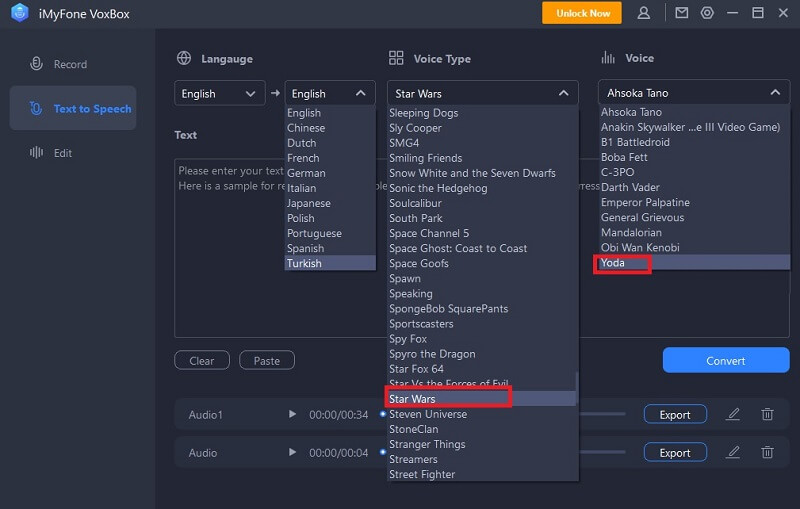
Task: Choose Mandalorian voice
Action: pos(694,233)
